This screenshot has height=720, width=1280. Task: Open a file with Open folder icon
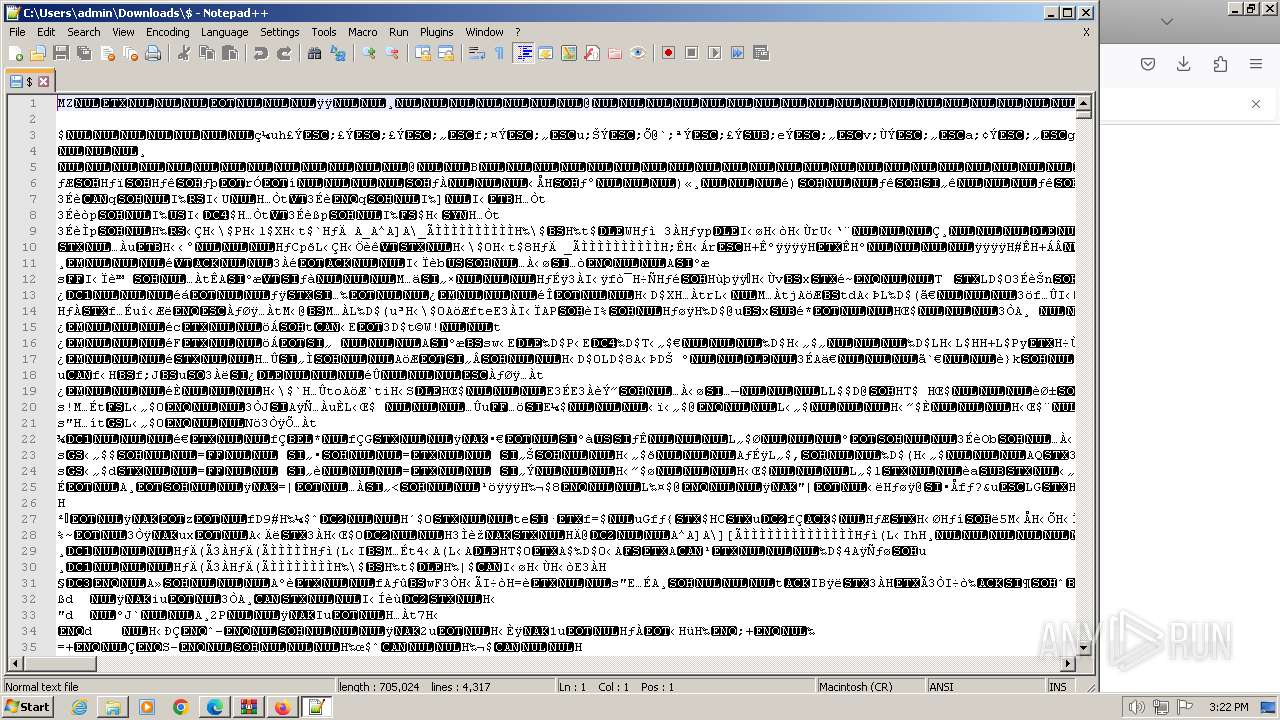tap(38, 53)
